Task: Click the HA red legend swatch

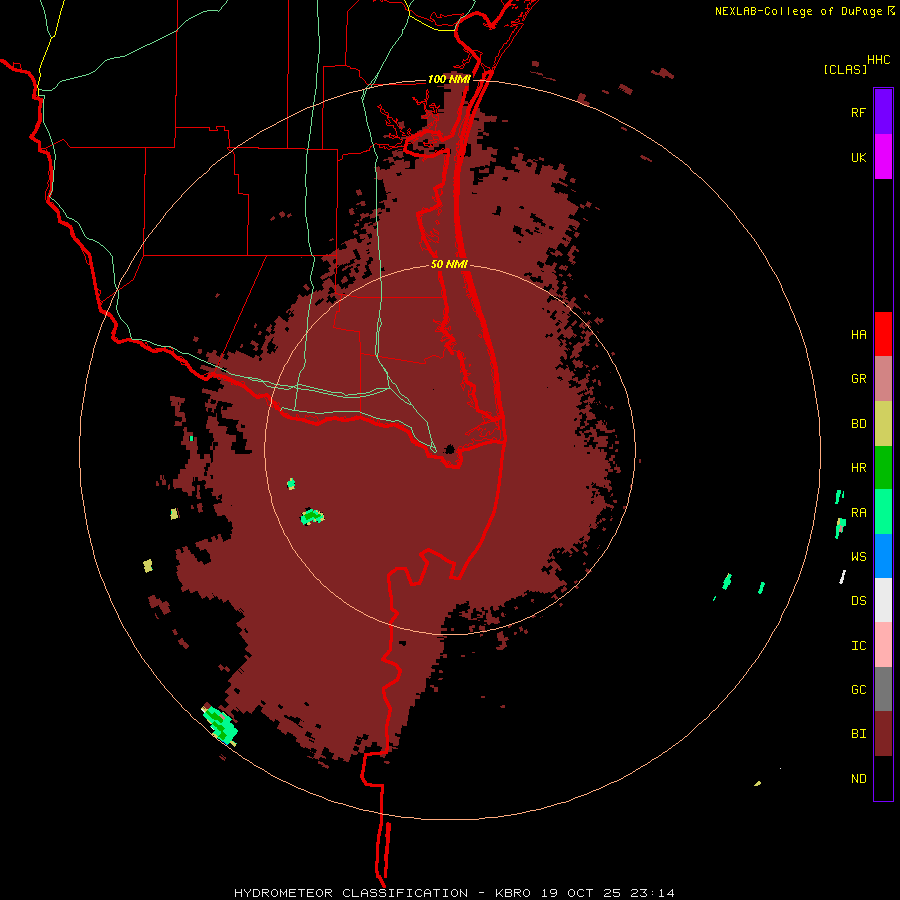Action: 883,334
